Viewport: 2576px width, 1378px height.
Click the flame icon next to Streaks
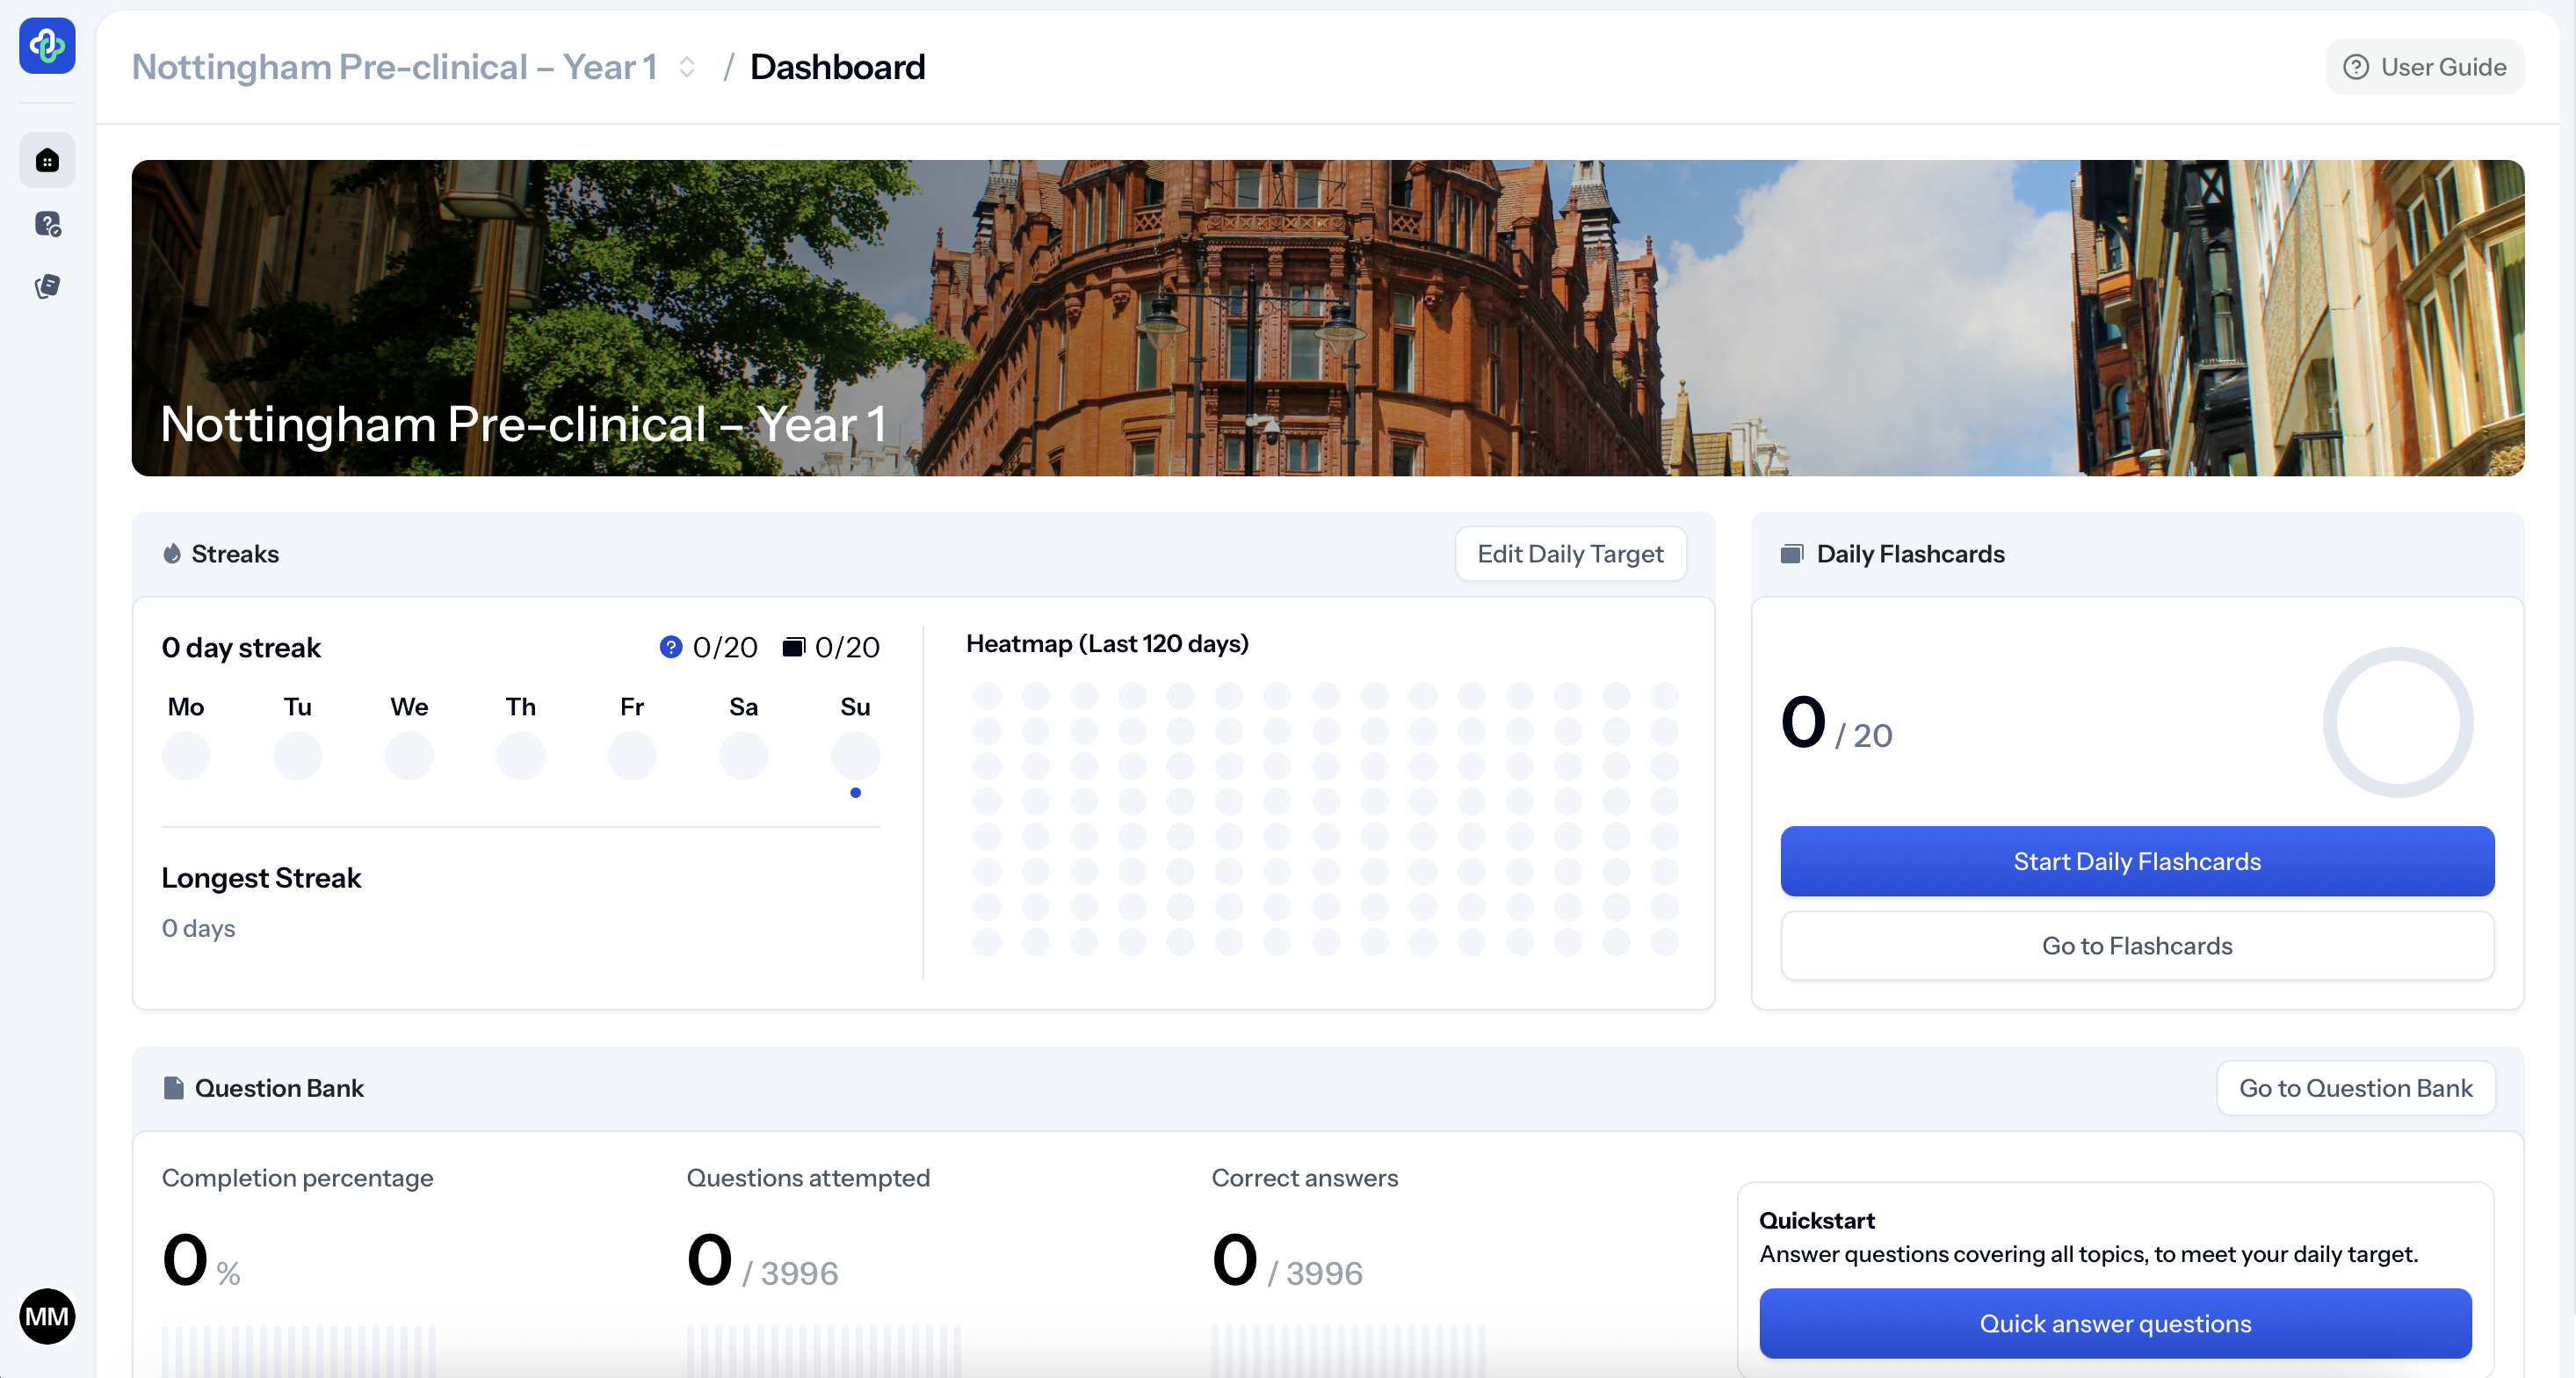coord(172,553)
